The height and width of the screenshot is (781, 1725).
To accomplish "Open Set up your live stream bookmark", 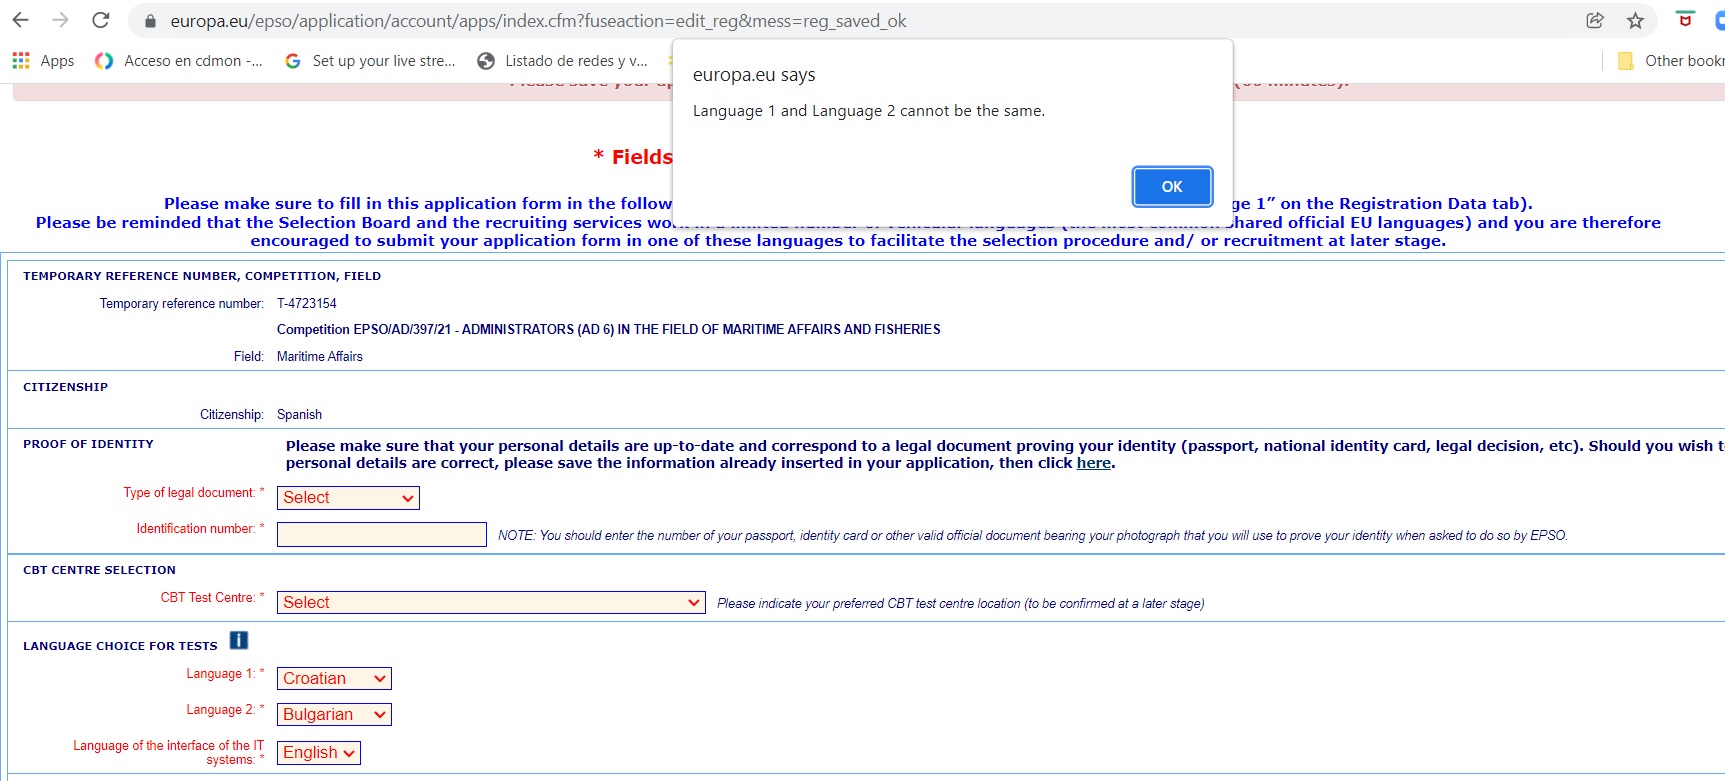I will [x=370, y=61].
